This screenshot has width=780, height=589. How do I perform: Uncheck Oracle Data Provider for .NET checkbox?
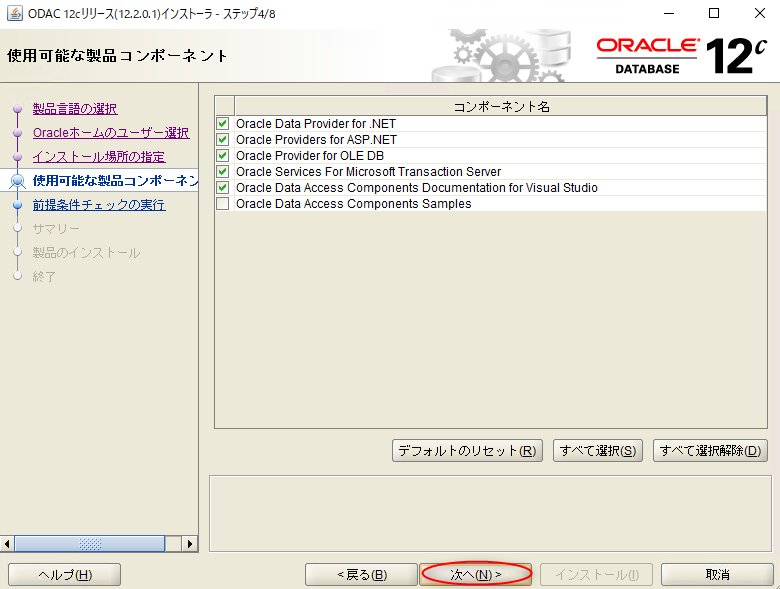[x=223, y=123]
